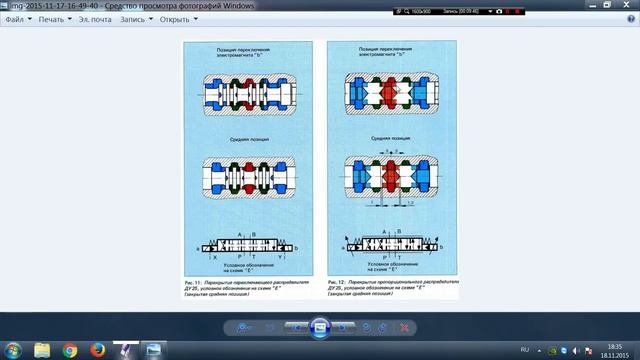Delete the photo with the red X
This screenshot has height=360, width=640.
[404, 328]
